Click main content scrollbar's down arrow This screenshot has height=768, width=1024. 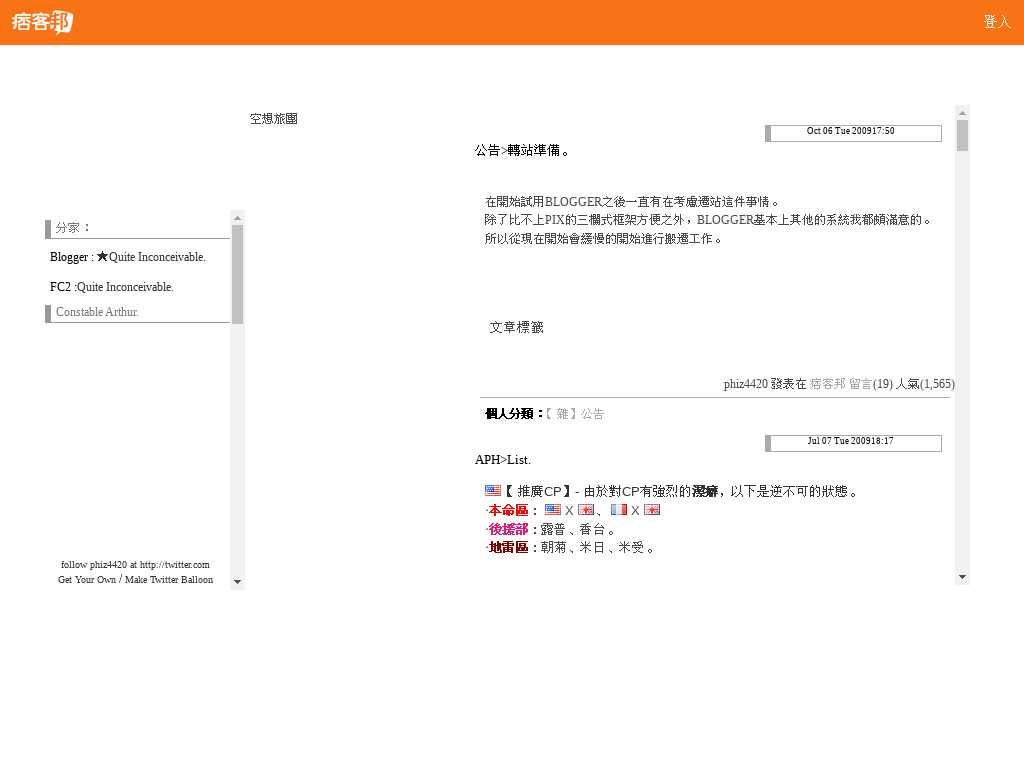[x=962, y=577]
